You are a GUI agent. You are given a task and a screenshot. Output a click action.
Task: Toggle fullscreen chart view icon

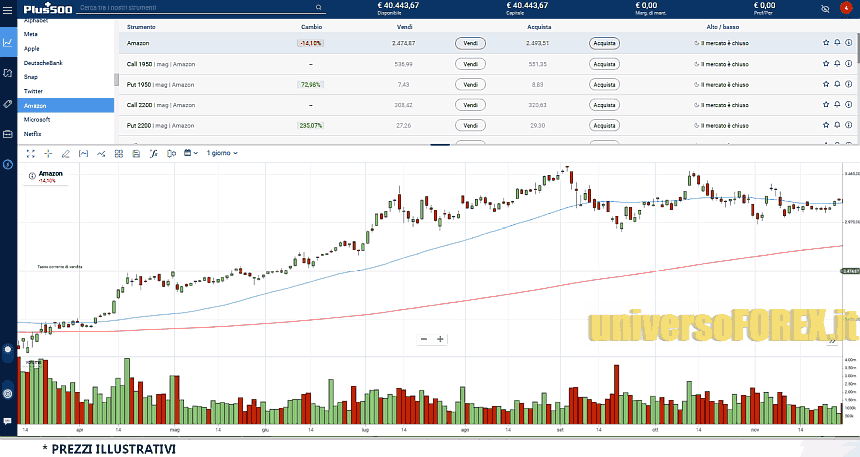(x=30, y=153)
